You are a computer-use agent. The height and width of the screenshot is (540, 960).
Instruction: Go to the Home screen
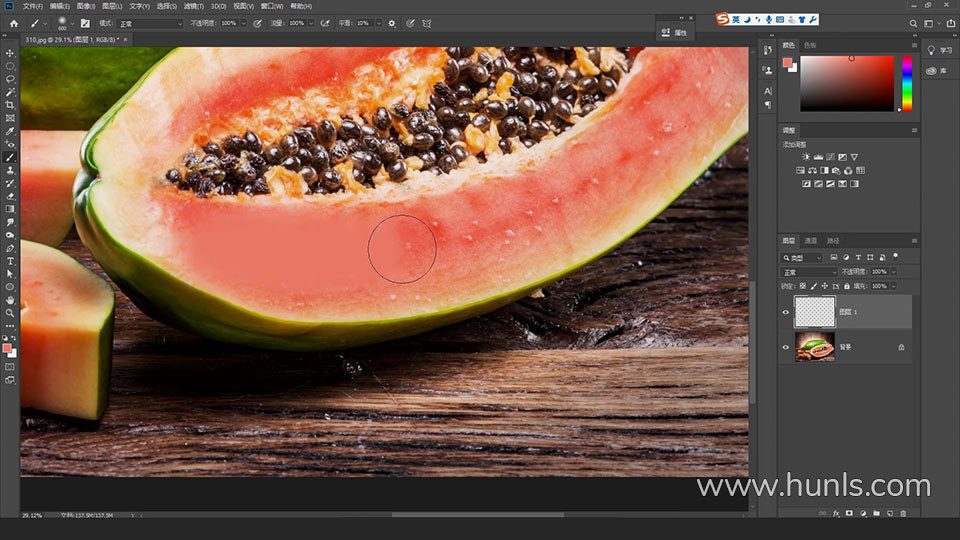pos(14,23)
